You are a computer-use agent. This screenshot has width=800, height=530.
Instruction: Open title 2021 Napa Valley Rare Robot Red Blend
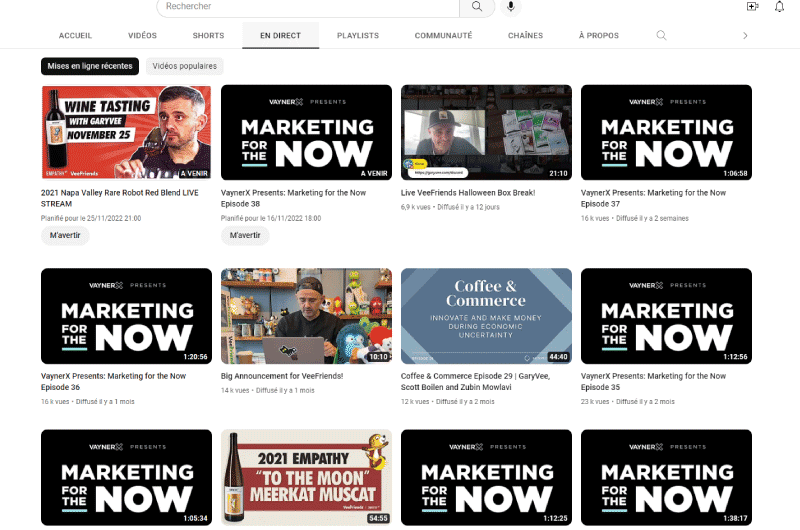click(120, 198)
